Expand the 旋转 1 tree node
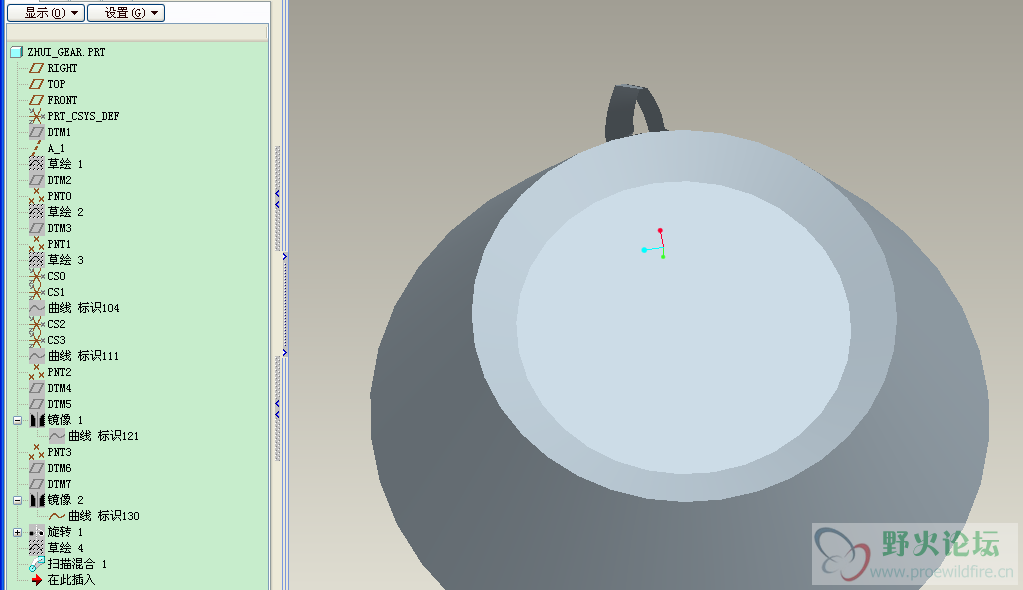 coord(18,533)
